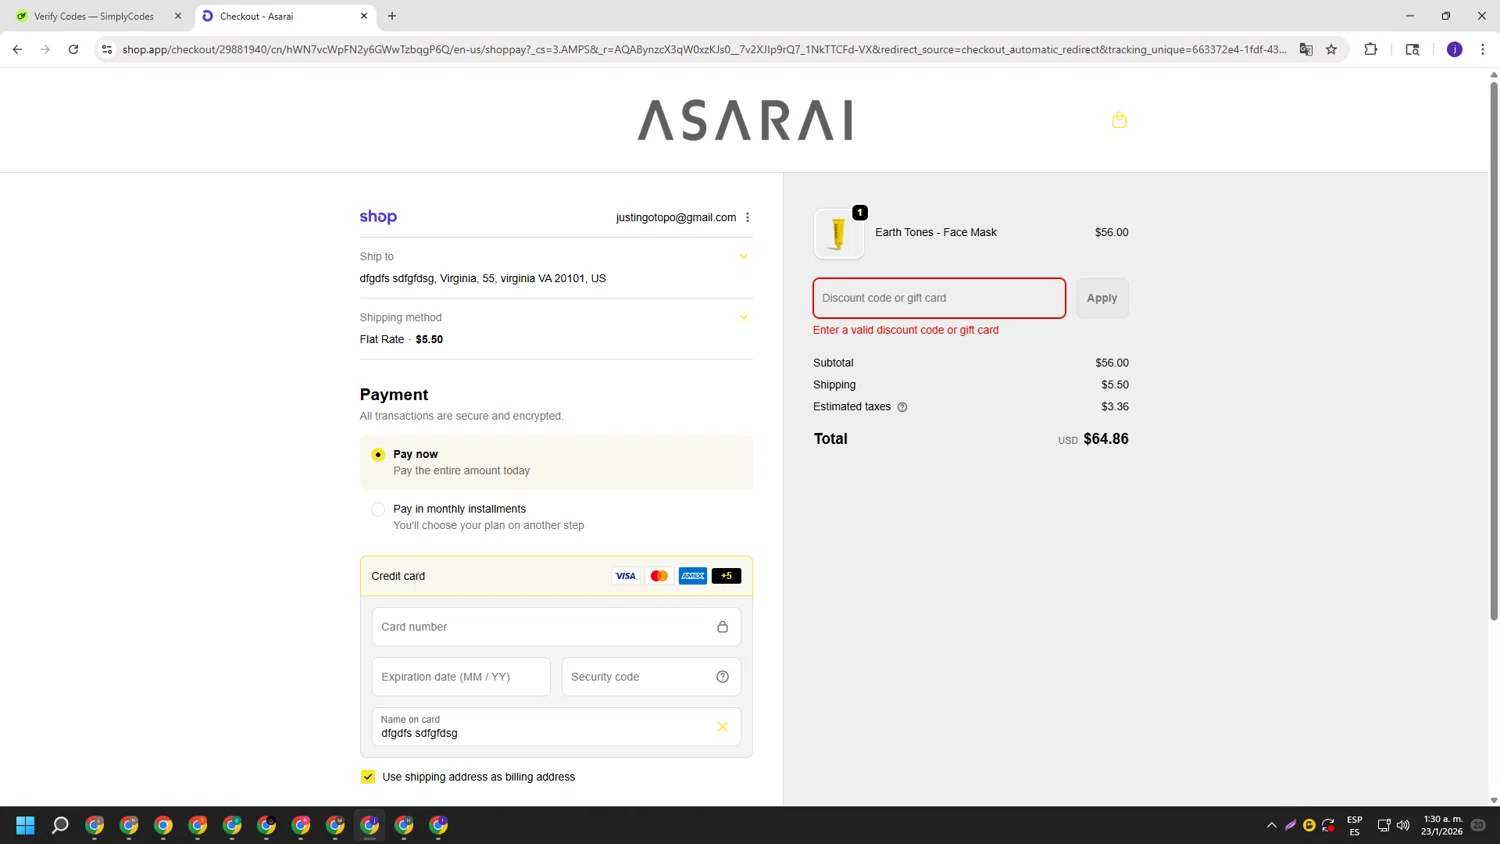Click the American Express card icon
Screen dimensions: 1500x844
692,576
